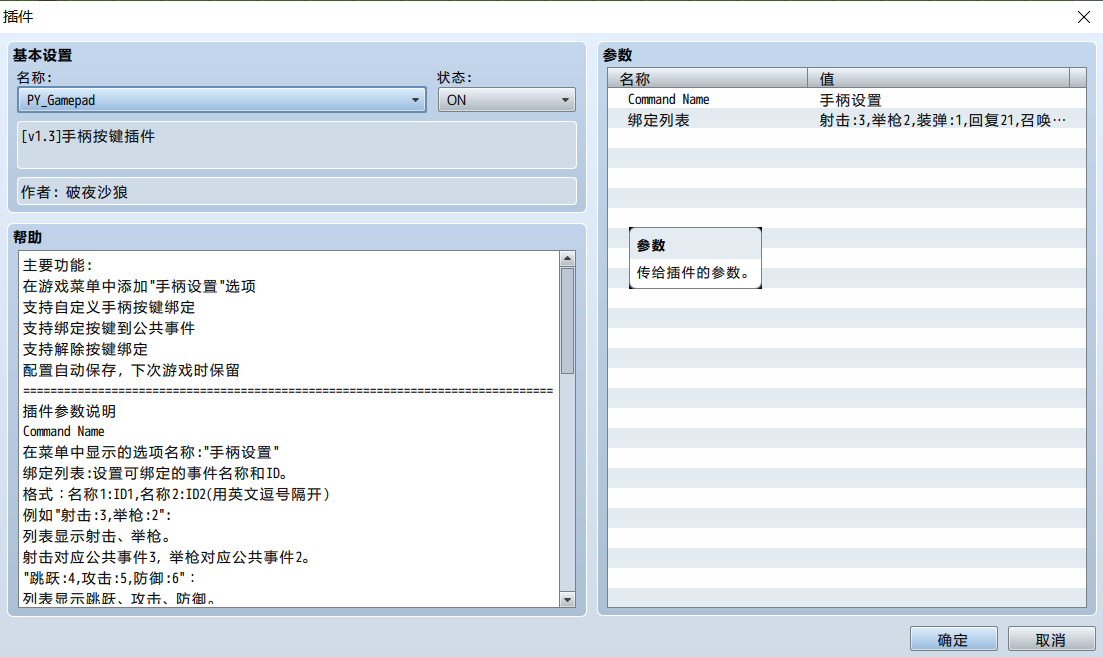Image resolution: width=1103 pixels, height=657 pixels.
Task: Click help line 支持自定义手柄按键绑定
Action: coord(109,307)
